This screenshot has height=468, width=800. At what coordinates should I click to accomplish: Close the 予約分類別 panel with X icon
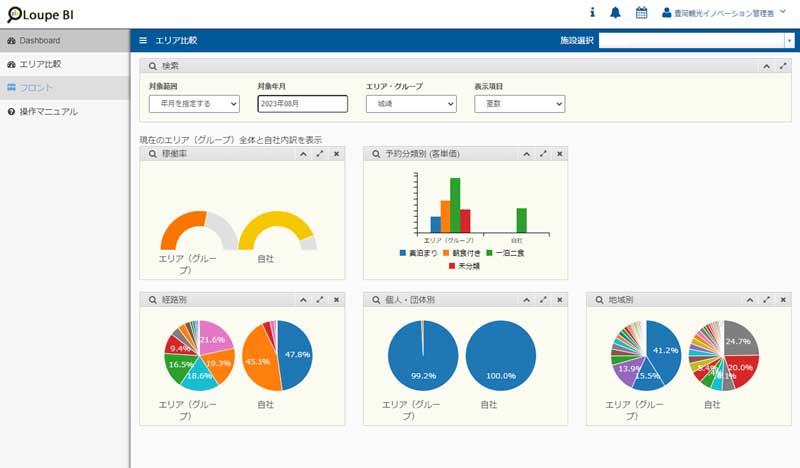[x=560, y=154]
